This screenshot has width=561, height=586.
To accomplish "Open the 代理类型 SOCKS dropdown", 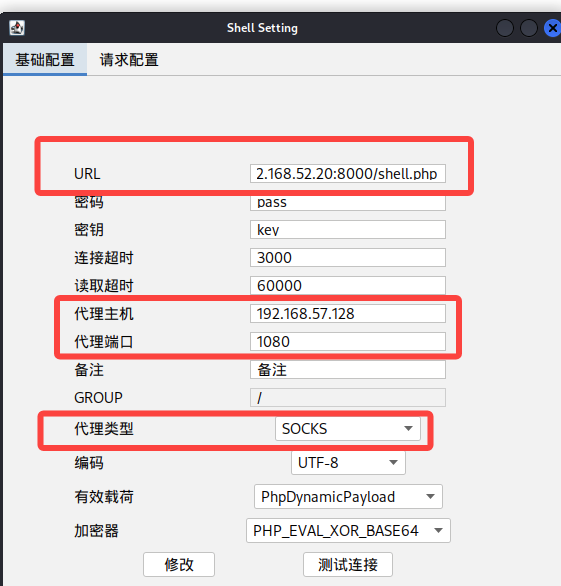I will 348,429.
